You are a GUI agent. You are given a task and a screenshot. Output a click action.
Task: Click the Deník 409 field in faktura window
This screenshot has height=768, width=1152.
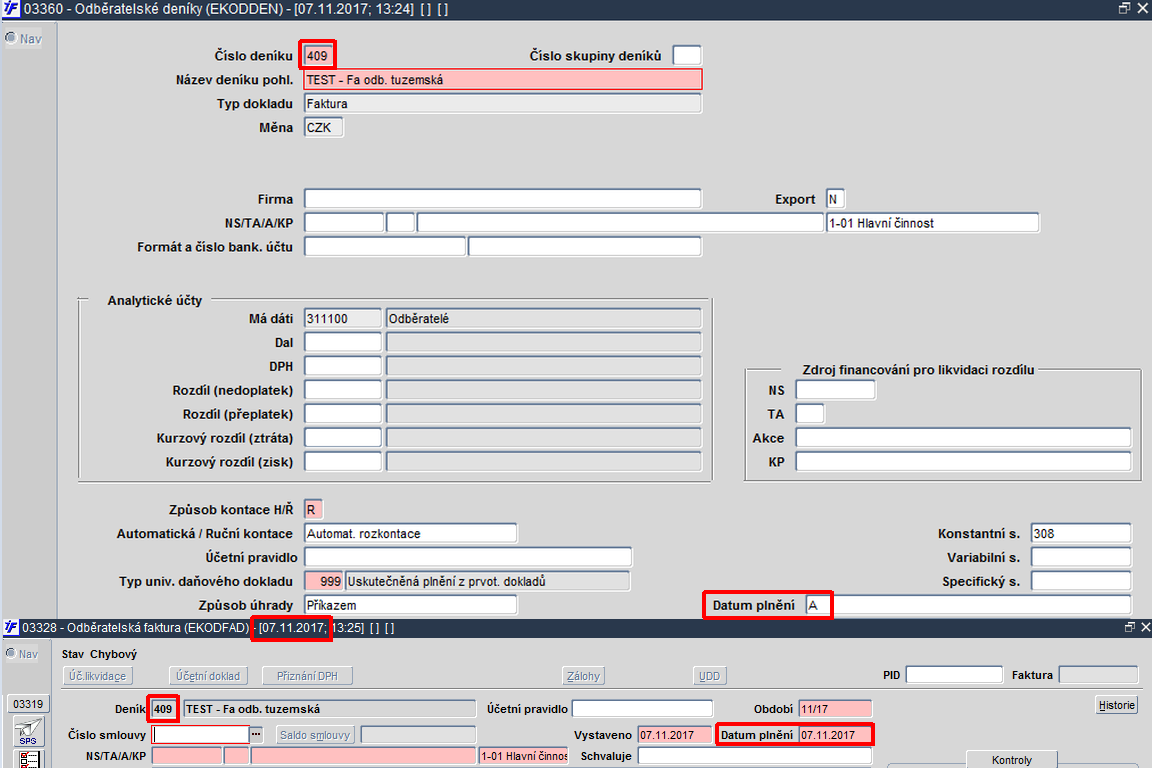[163, 709]
